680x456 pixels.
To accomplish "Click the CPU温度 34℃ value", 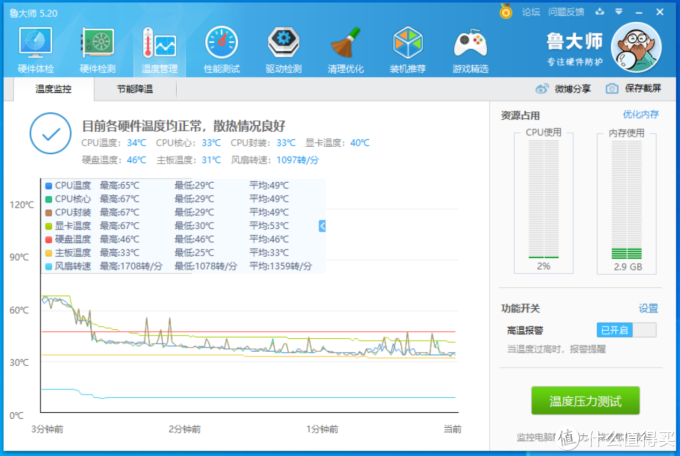I will 137,143.
